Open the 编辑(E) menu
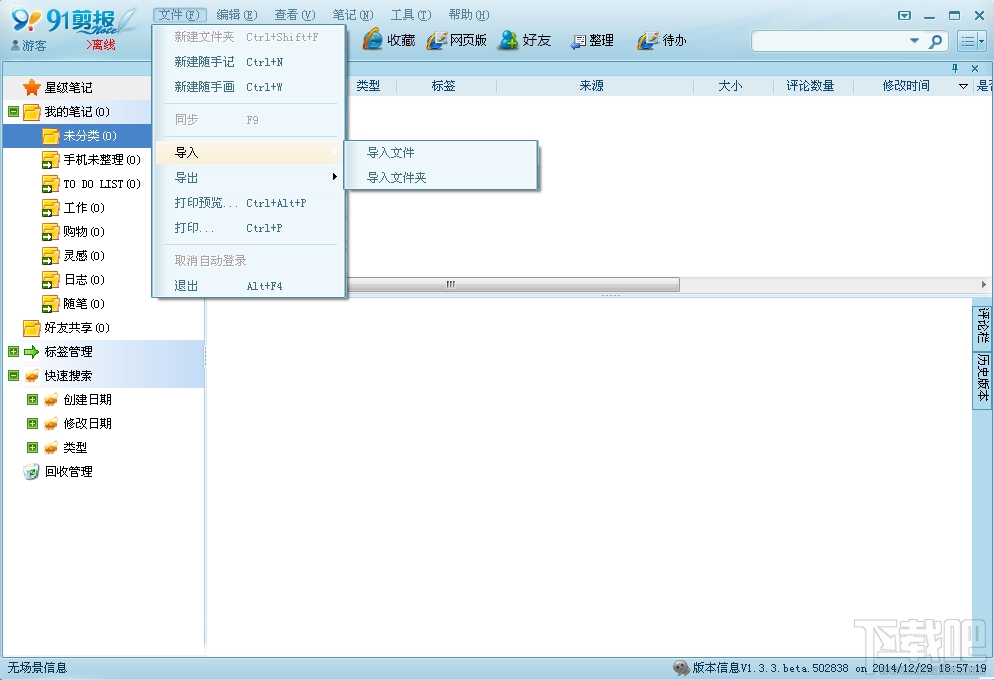The height and width of the screenshot is (680, 994). (236, 15)
